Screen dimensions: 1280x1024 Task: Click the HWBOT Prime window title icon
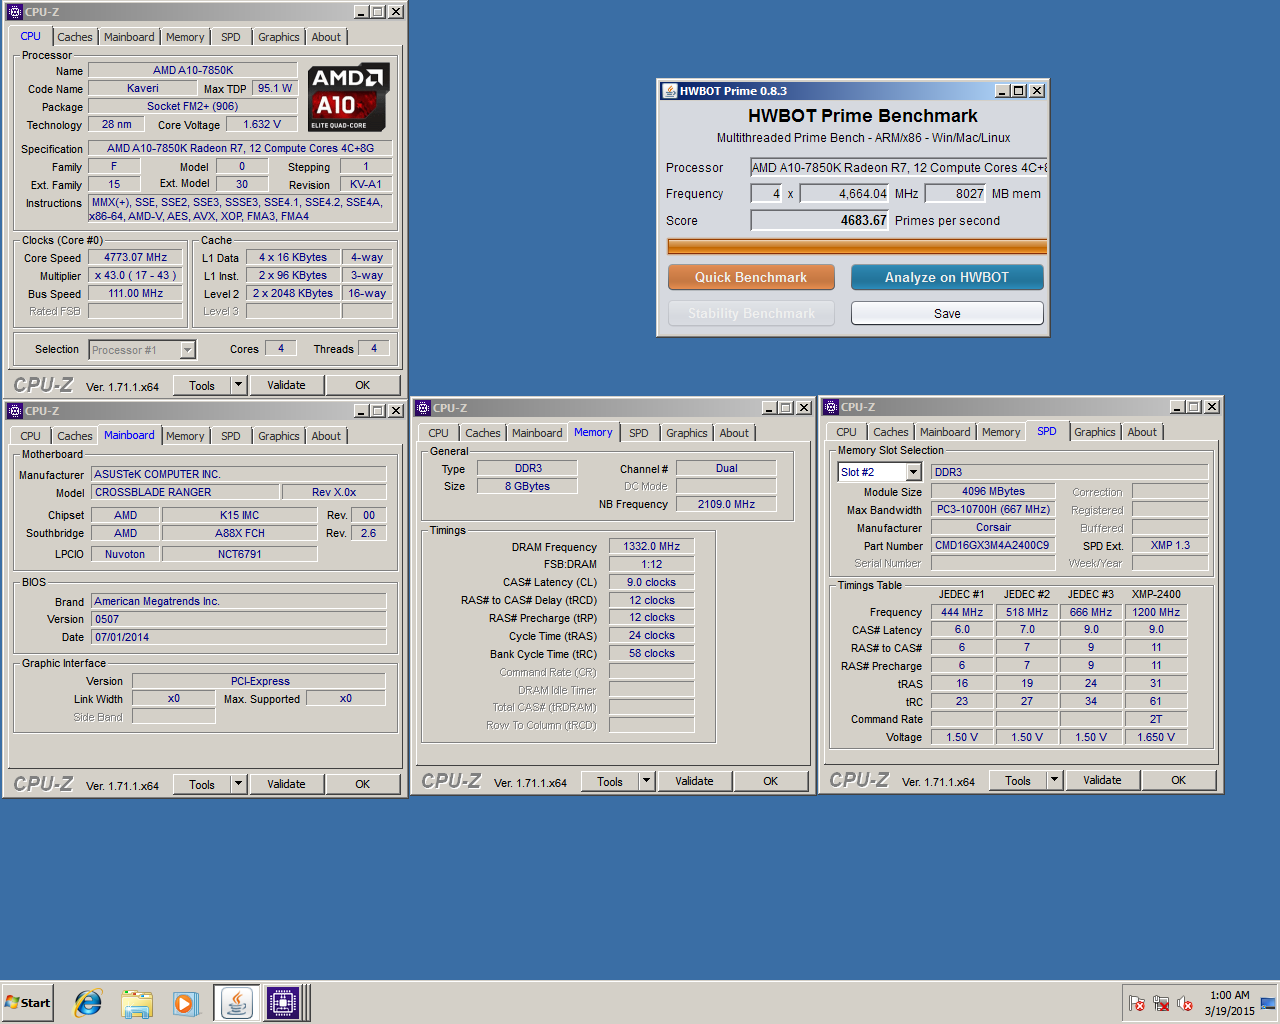(670, 91)
